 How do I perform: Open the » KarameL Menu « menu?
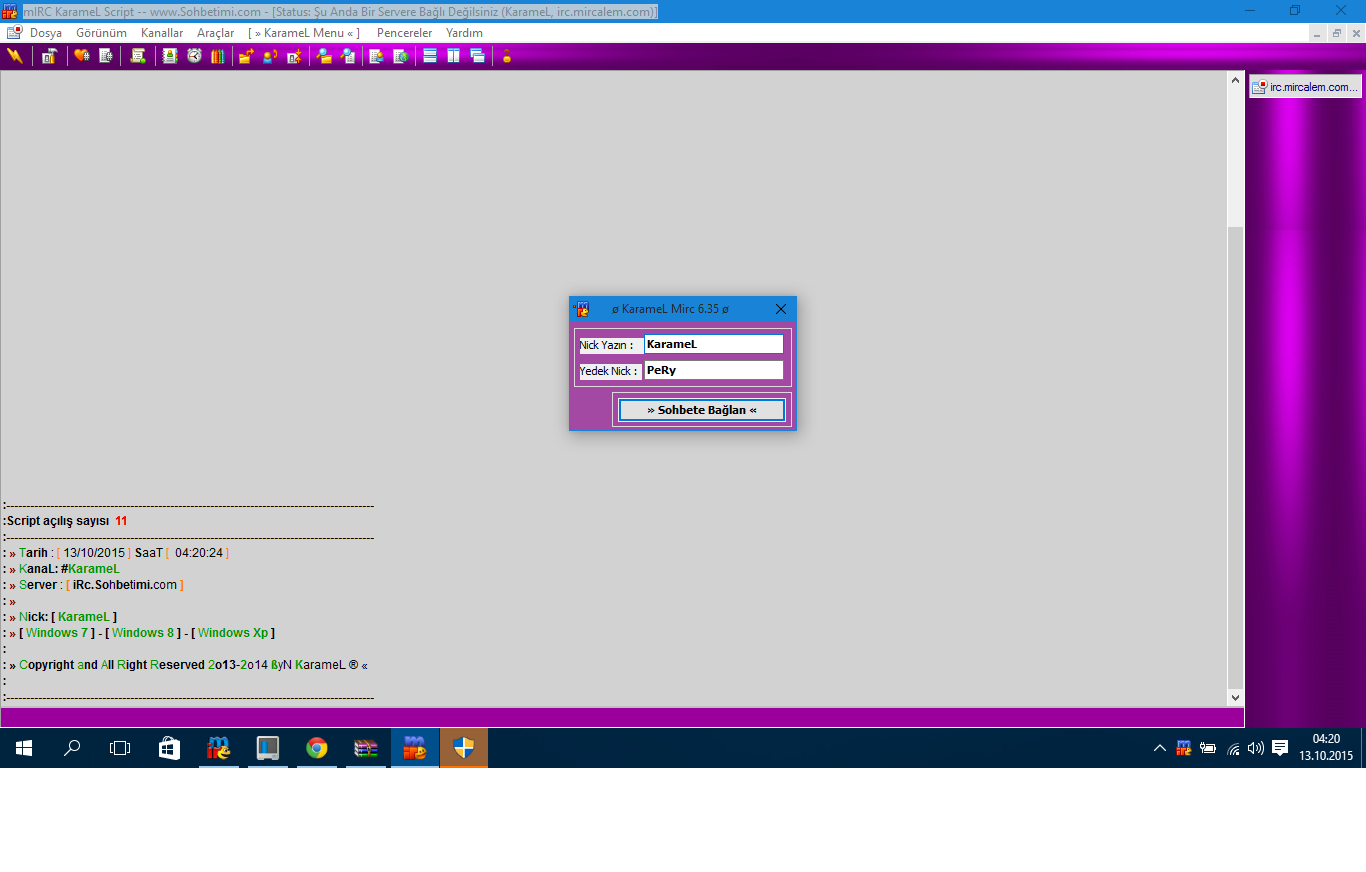pyautogui.click(x=304, y=33)
